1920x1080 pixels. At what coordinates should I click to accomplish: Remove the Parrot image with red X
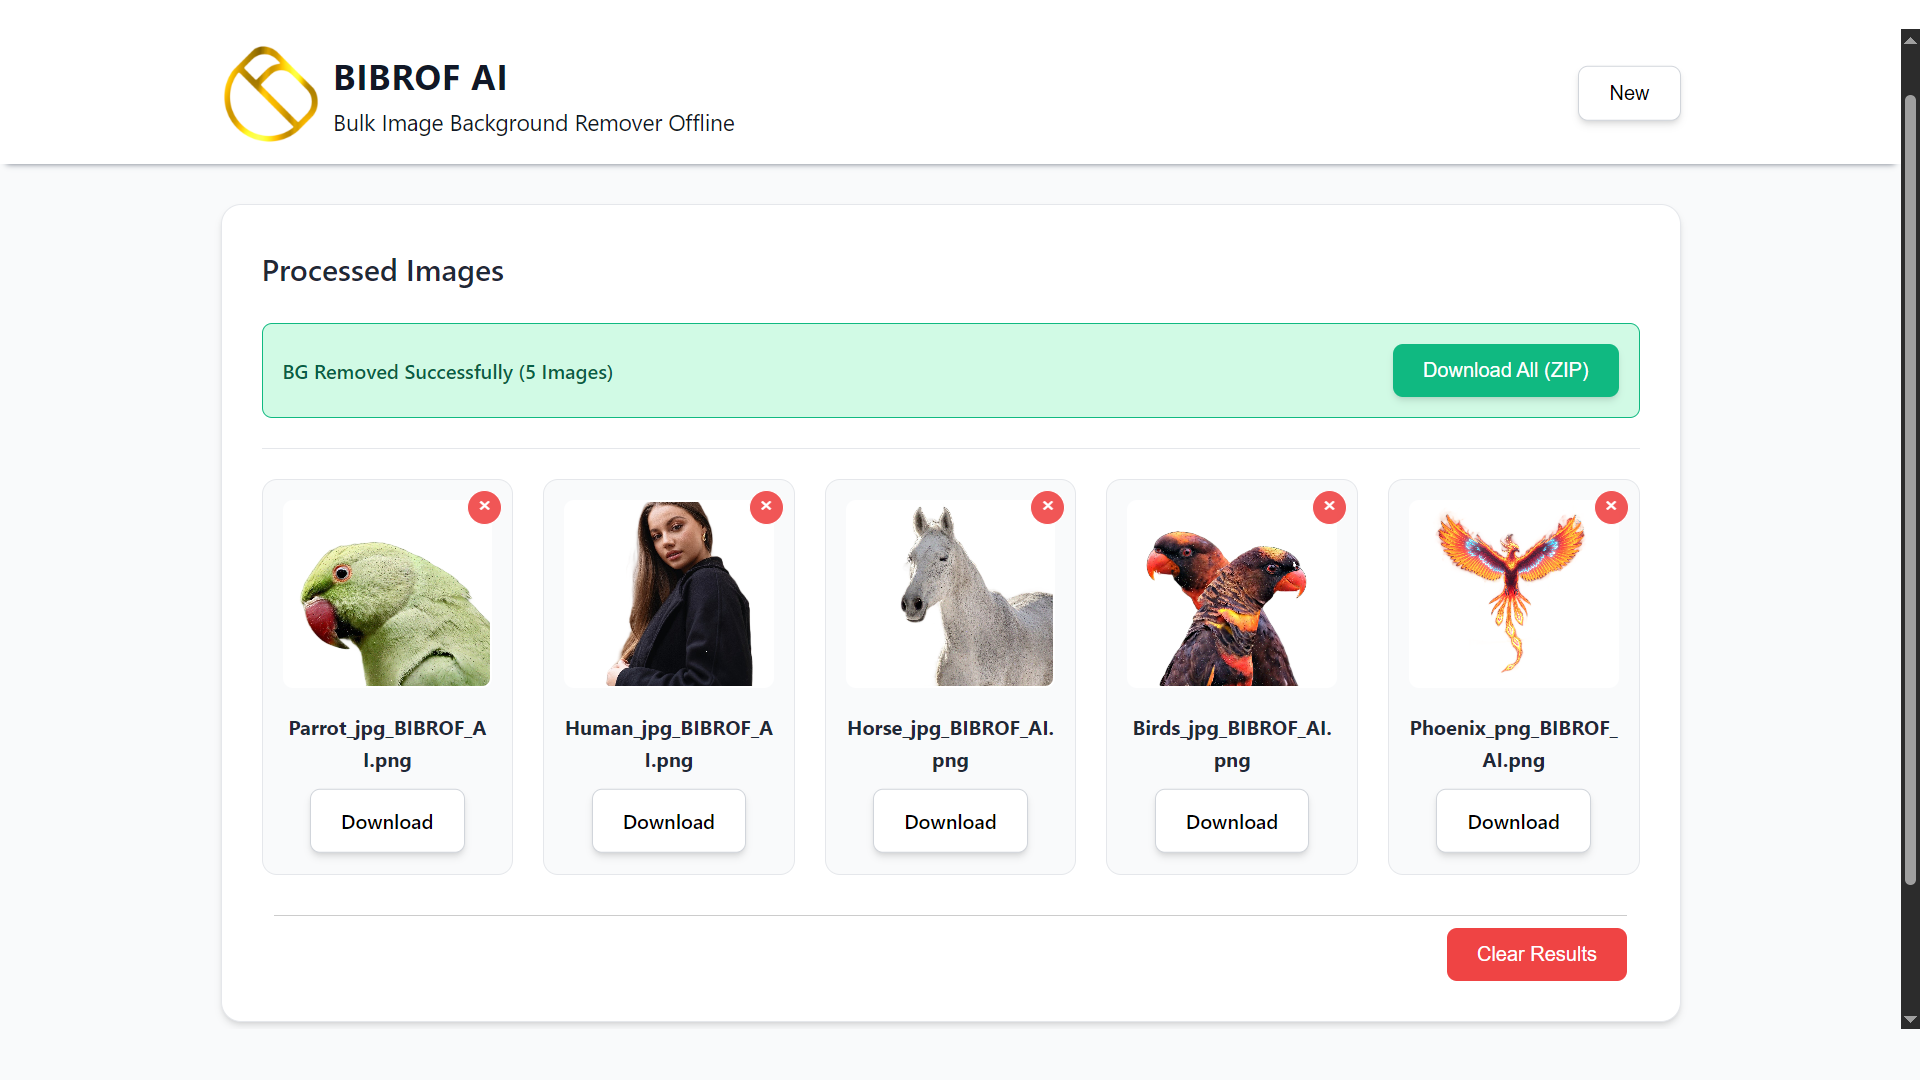click(485, 507)
